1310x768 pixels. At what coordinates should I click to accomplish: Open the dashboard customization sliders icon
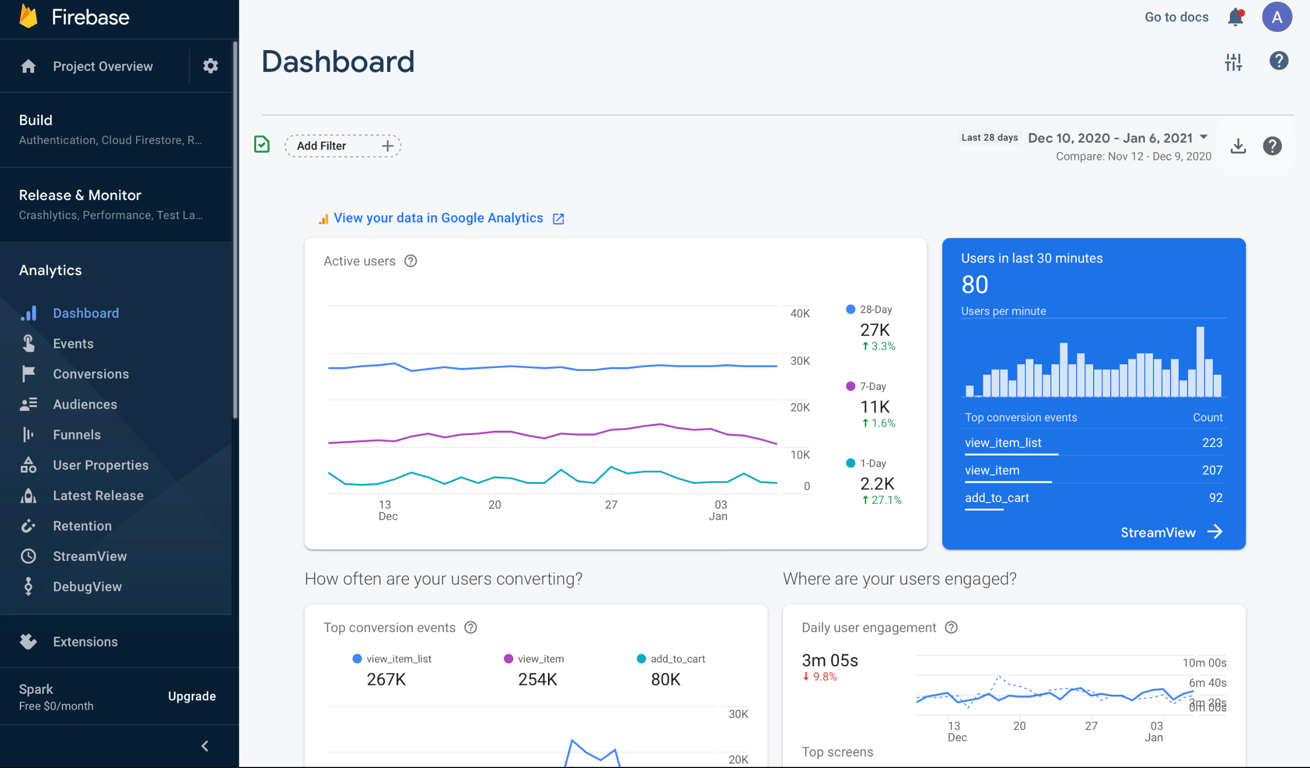click(1233, 61)
